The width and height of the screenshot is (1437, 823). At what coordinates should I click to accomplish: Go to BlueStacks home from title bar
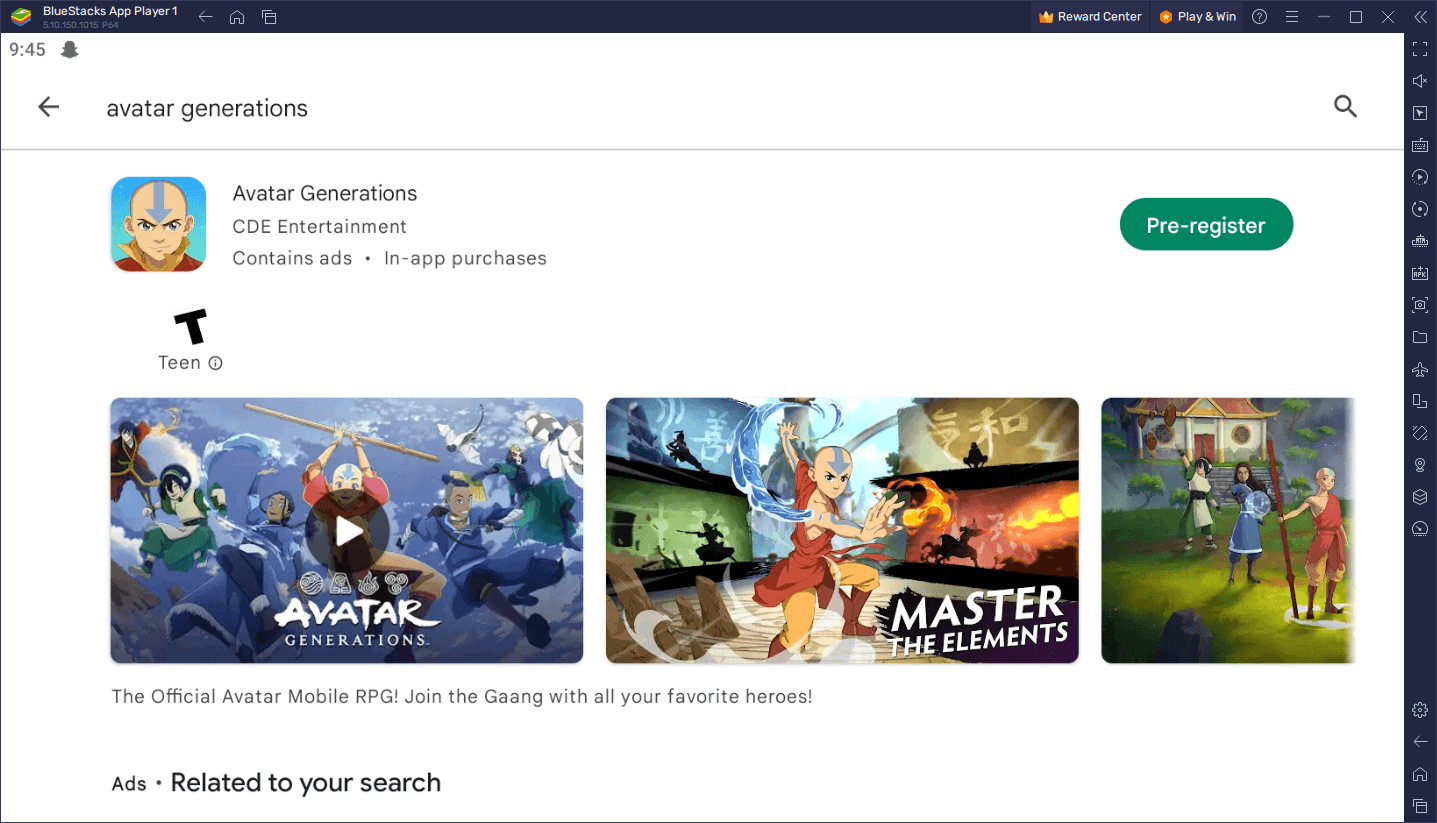(237, 17)
